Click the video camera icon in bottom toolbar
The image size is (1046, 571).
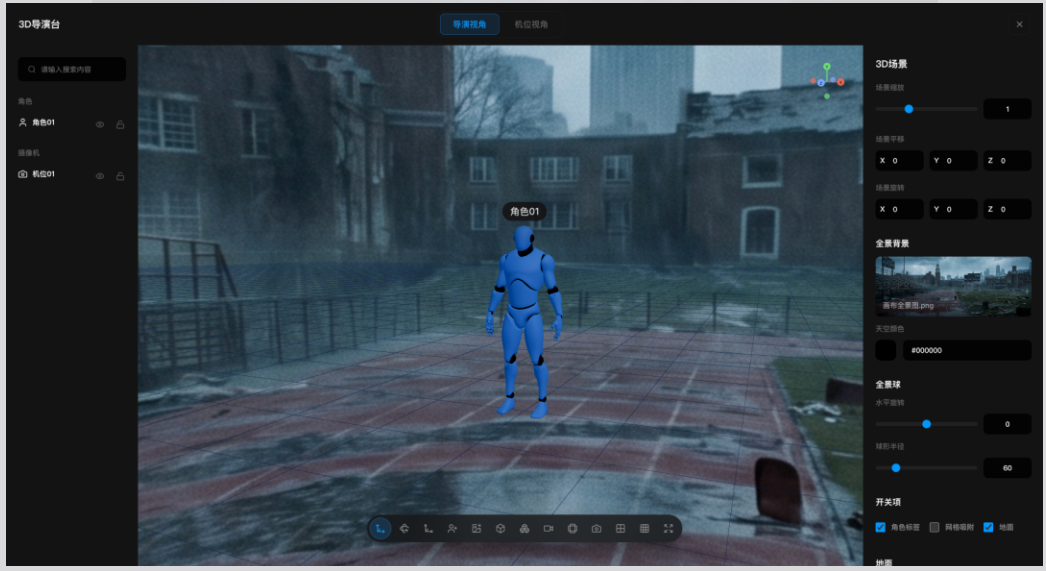coord(548,528)
